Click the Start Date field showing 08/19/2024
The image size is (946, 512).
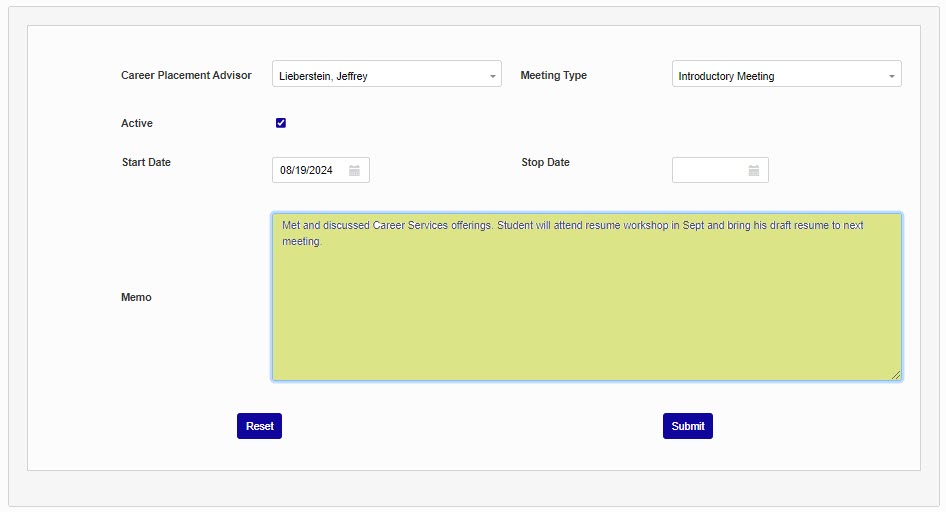pos(308,170)
